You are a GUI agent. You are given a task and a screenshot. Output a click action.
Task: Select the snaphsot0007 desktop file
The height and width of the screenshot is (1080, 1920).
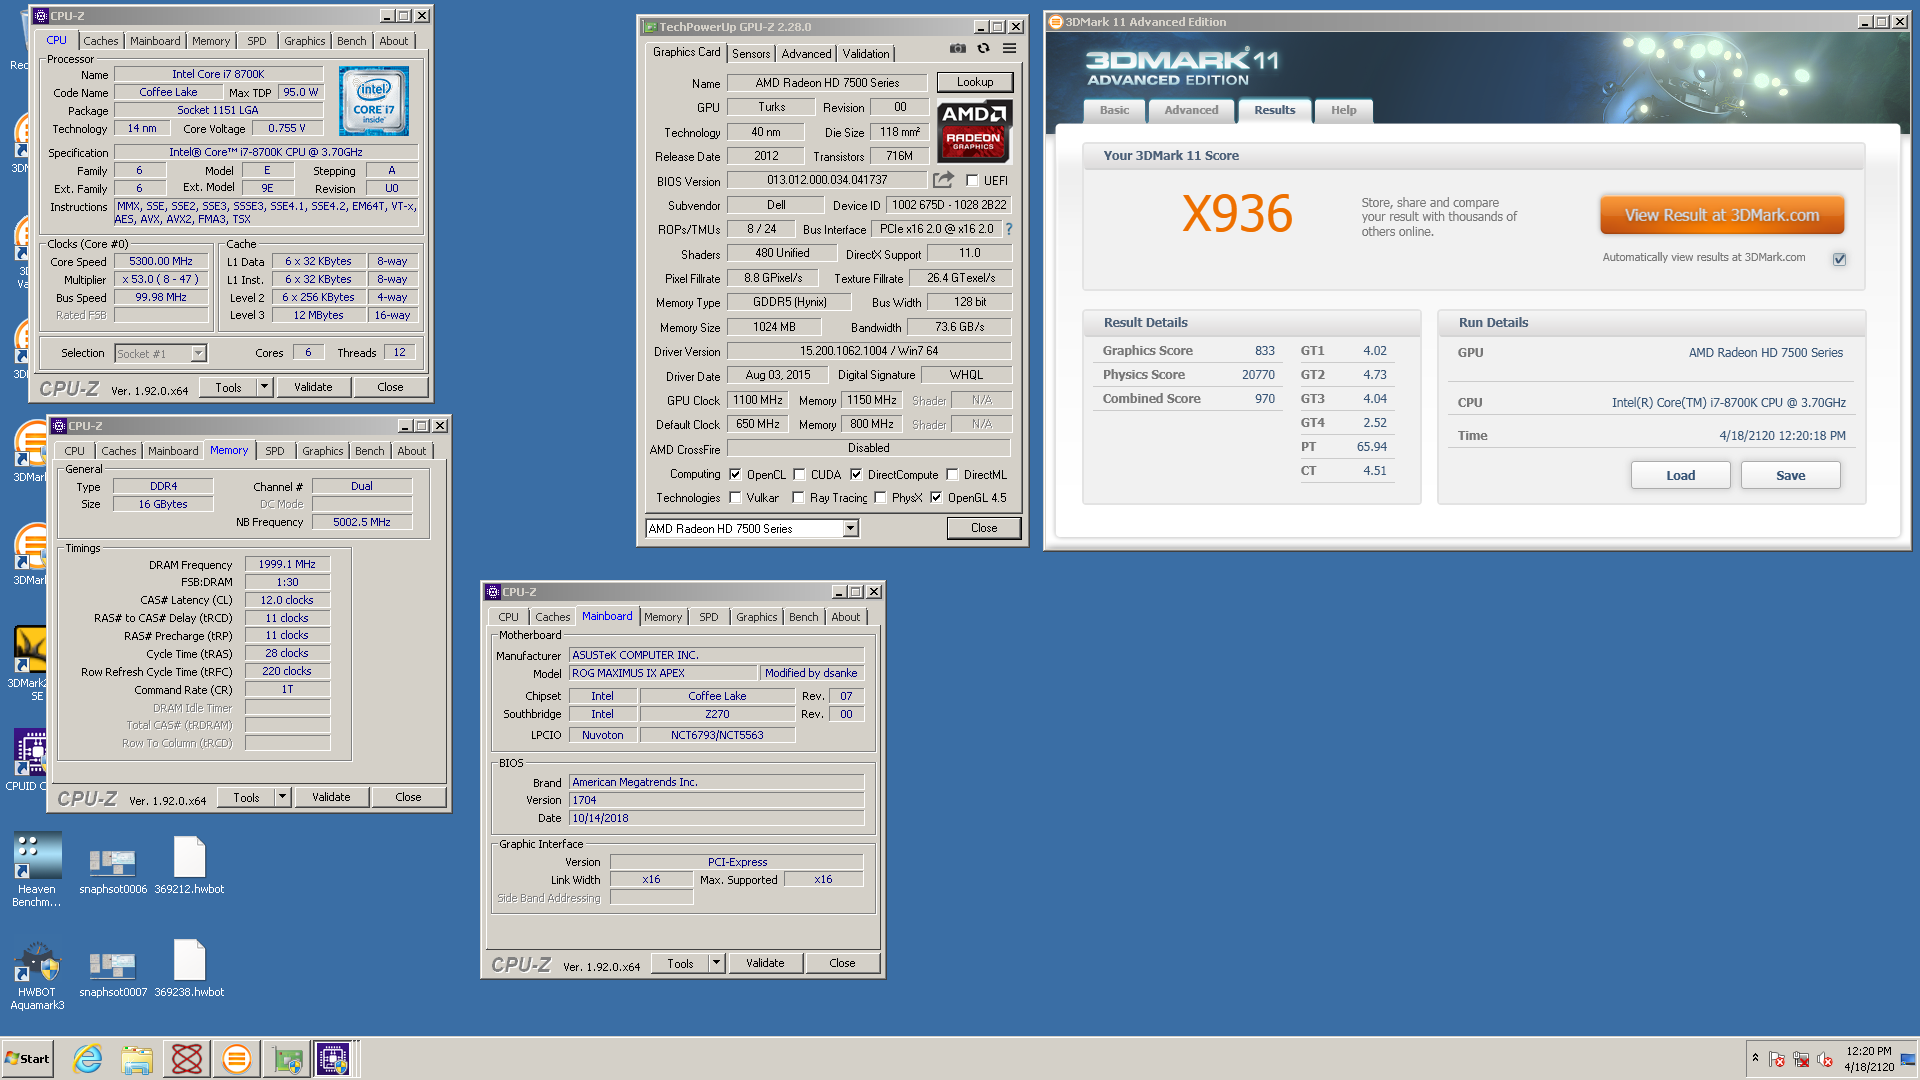pyautogui.click(x=113, y=974)
